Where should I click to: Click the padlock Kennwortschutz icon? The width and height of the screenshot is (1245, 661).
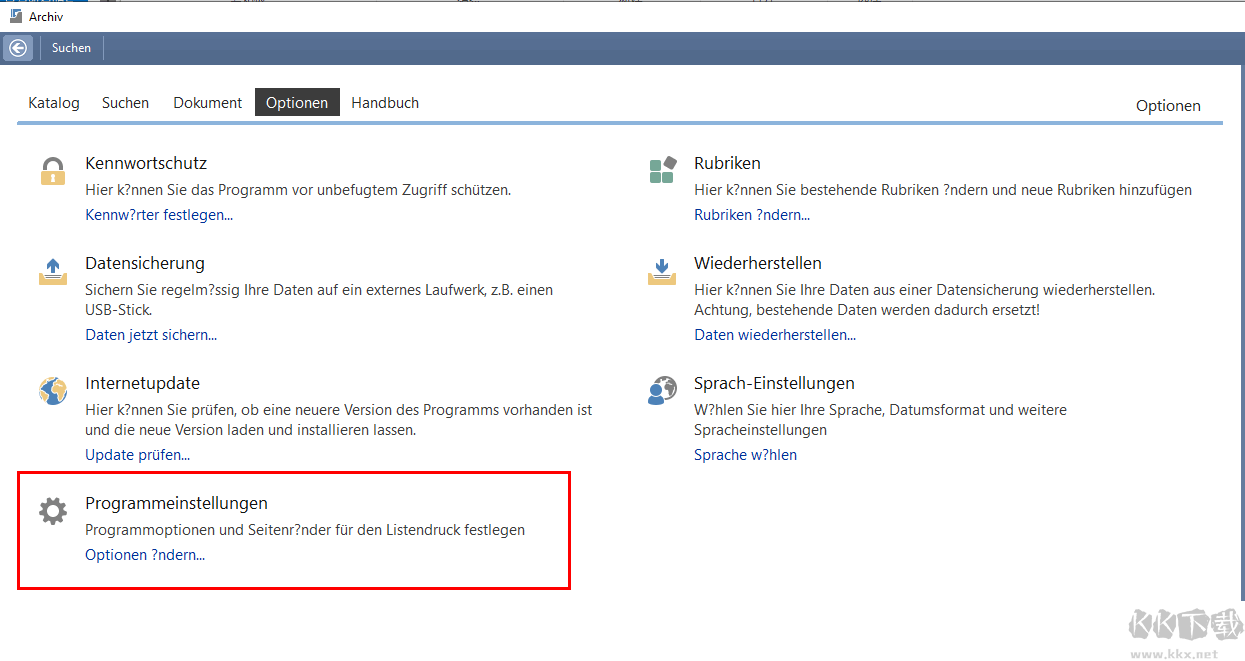click(52, 171)
